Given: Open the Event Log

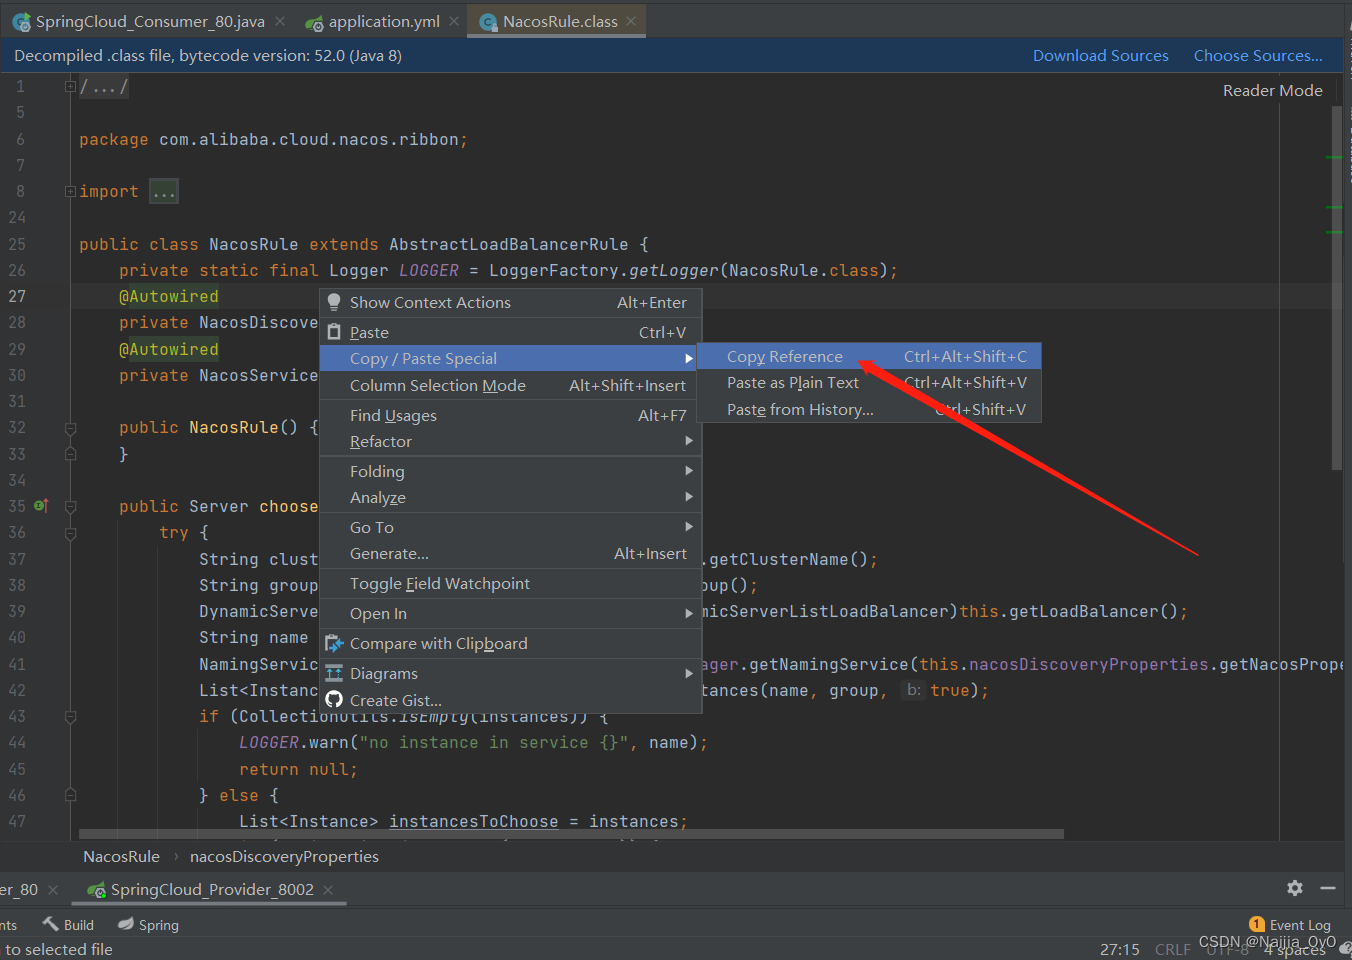Looking at the screenshot, I should [1290, 925].
